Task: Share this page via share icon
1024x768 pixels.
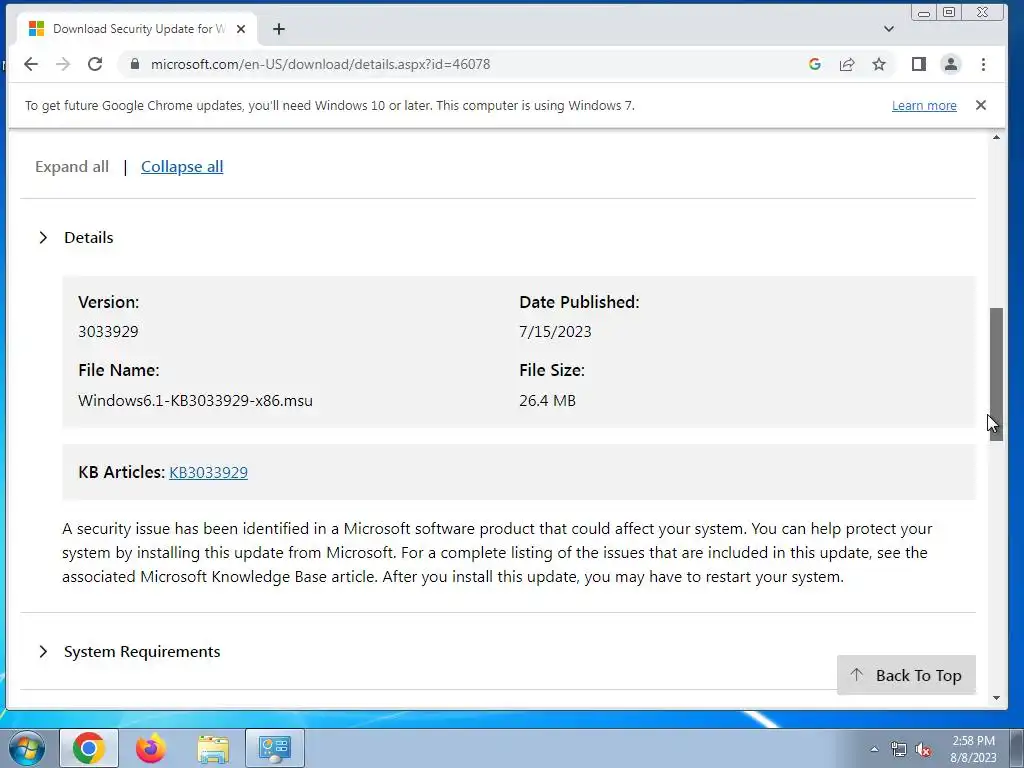Action: point(847,64)
